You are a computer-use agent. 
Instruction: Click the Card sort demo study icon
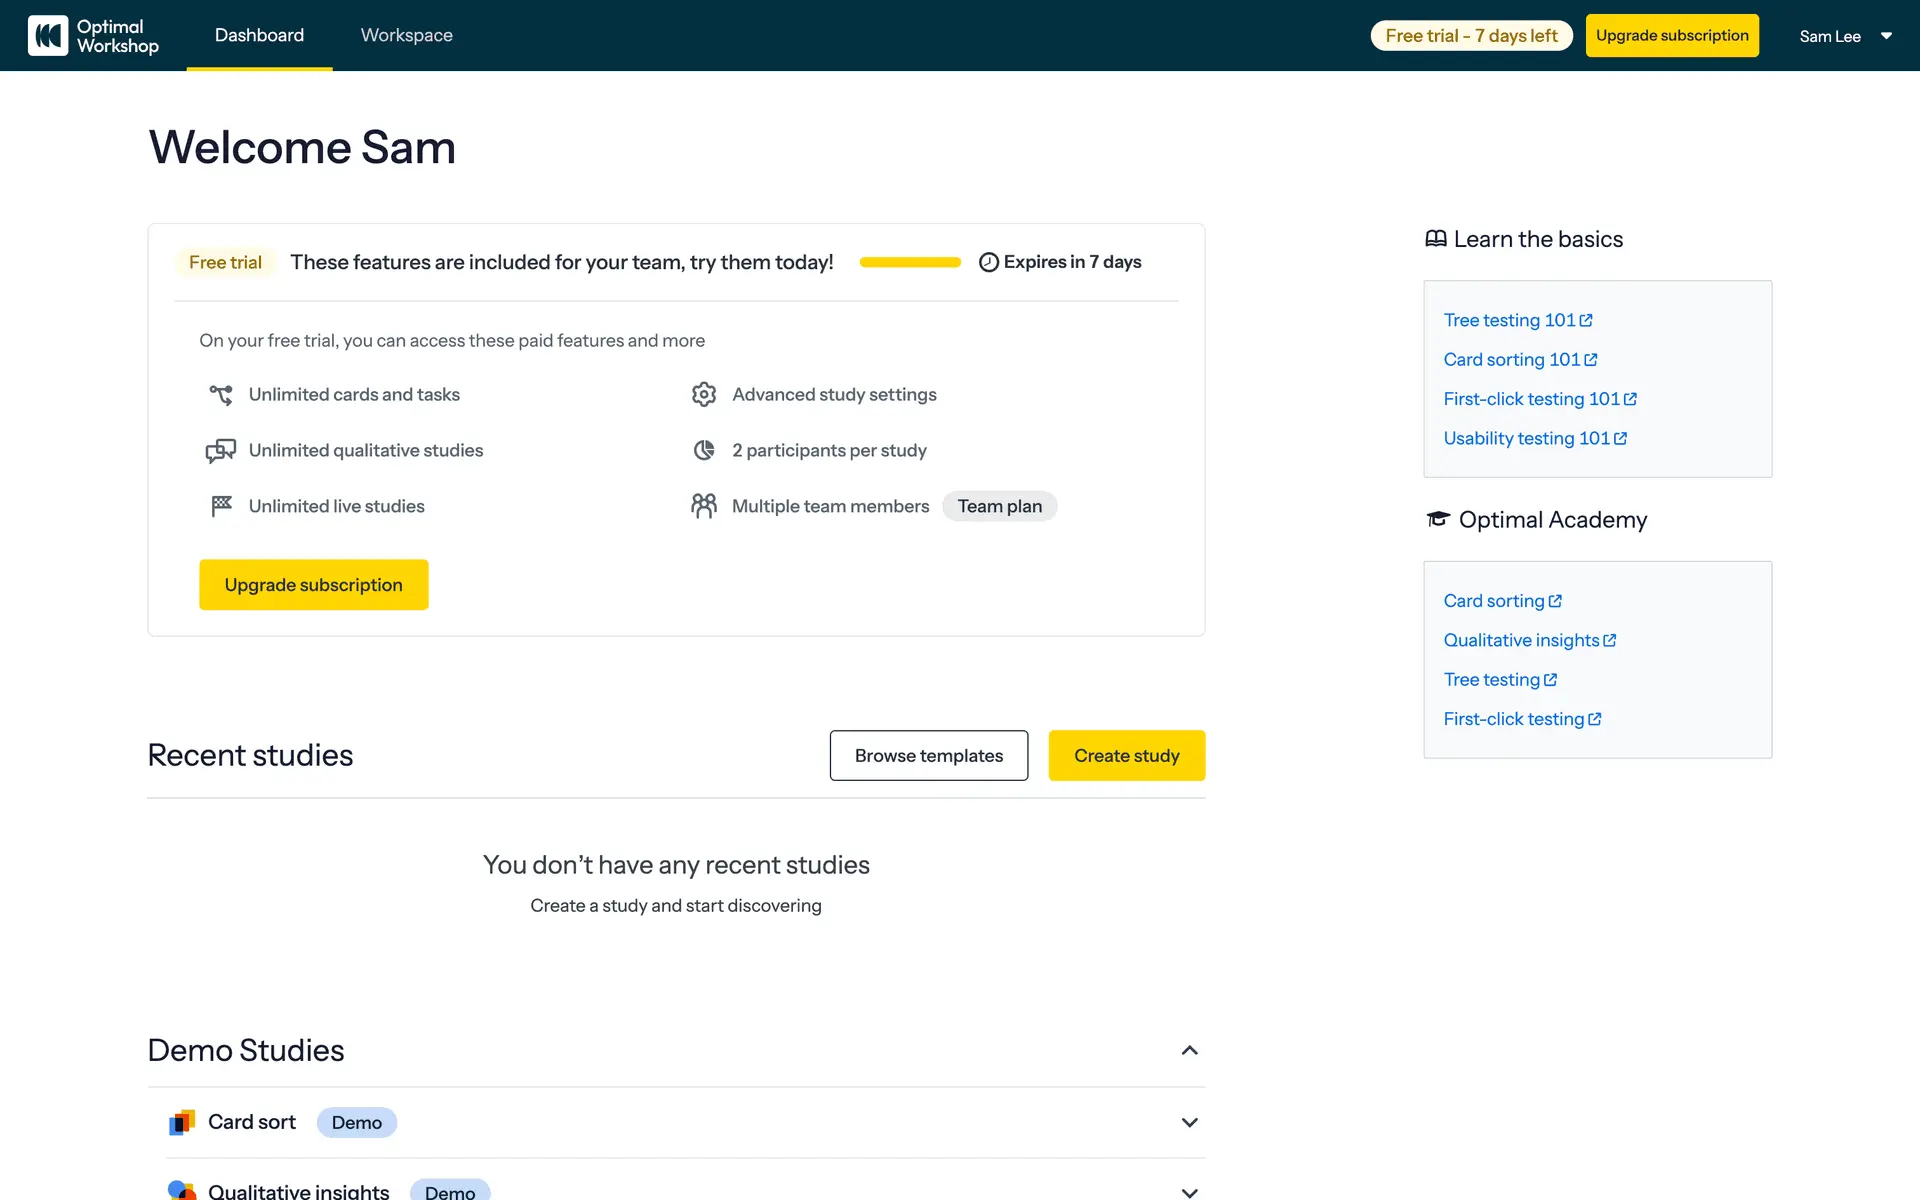coord(182,1122)
